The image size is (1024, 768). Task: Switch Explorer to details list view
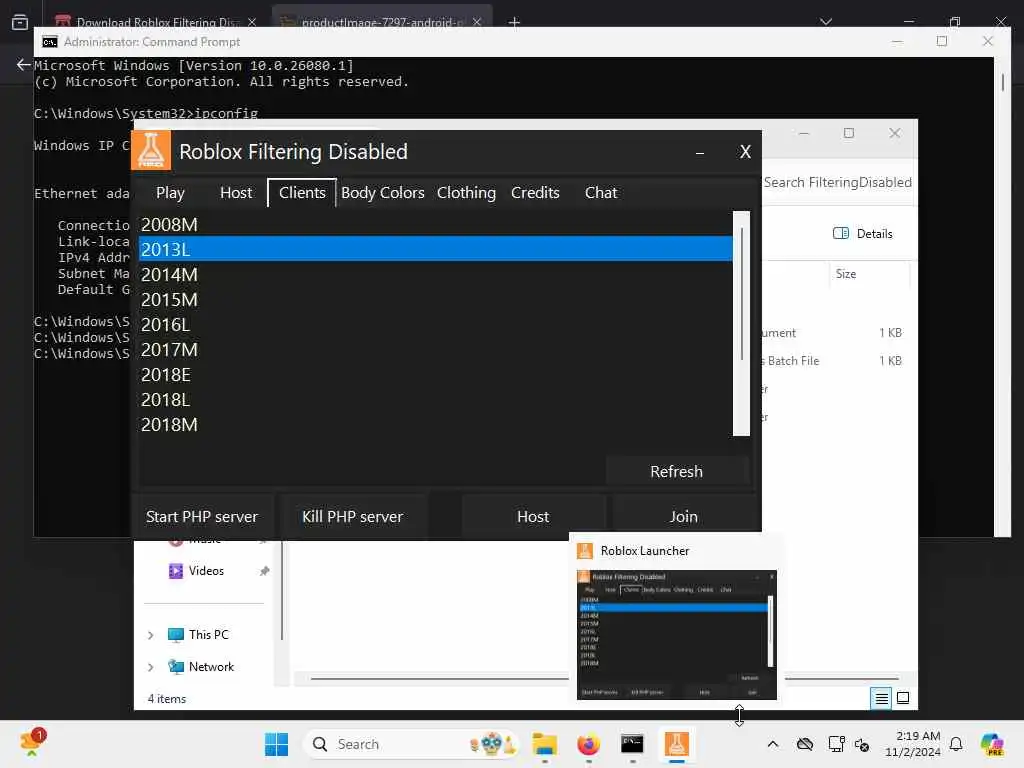[x=881, y=698]
